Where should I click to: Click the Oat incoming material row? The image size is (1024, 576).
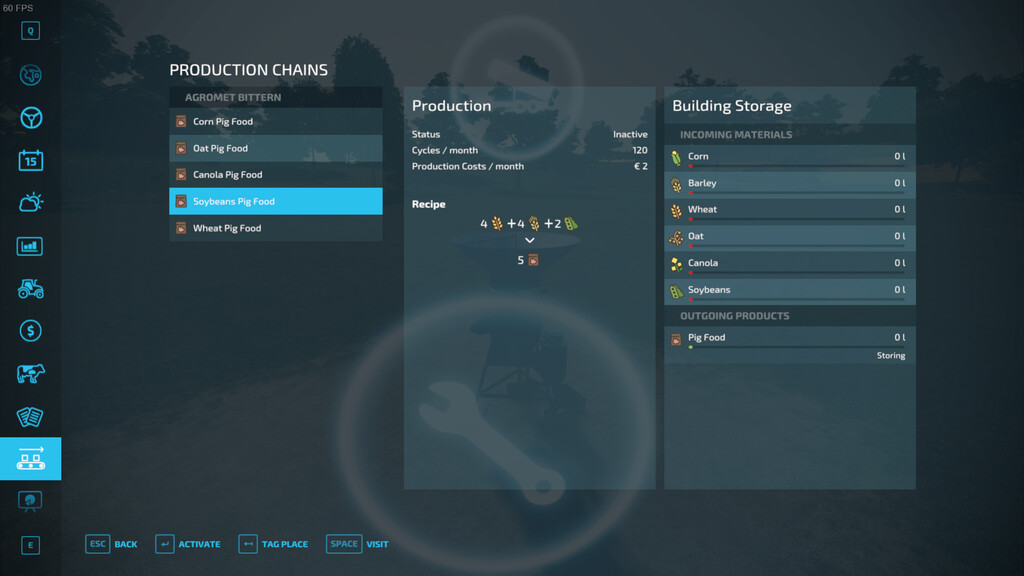pyautogui.click(x=790, y=236)
